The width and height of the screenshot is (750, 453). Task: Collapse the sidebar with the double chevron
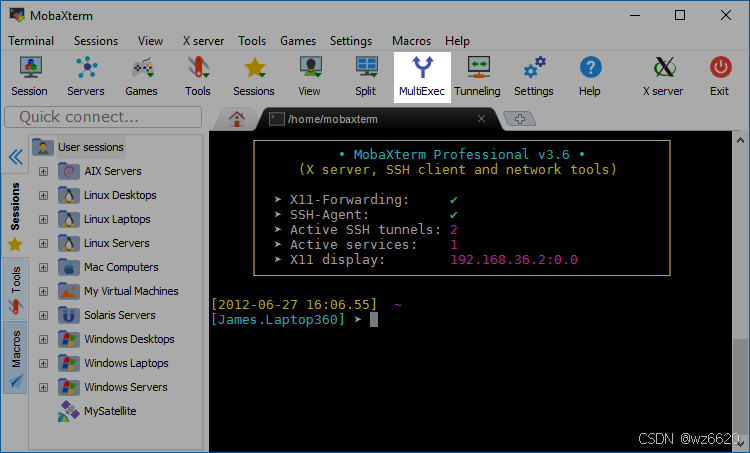click(x=15, y=157)
